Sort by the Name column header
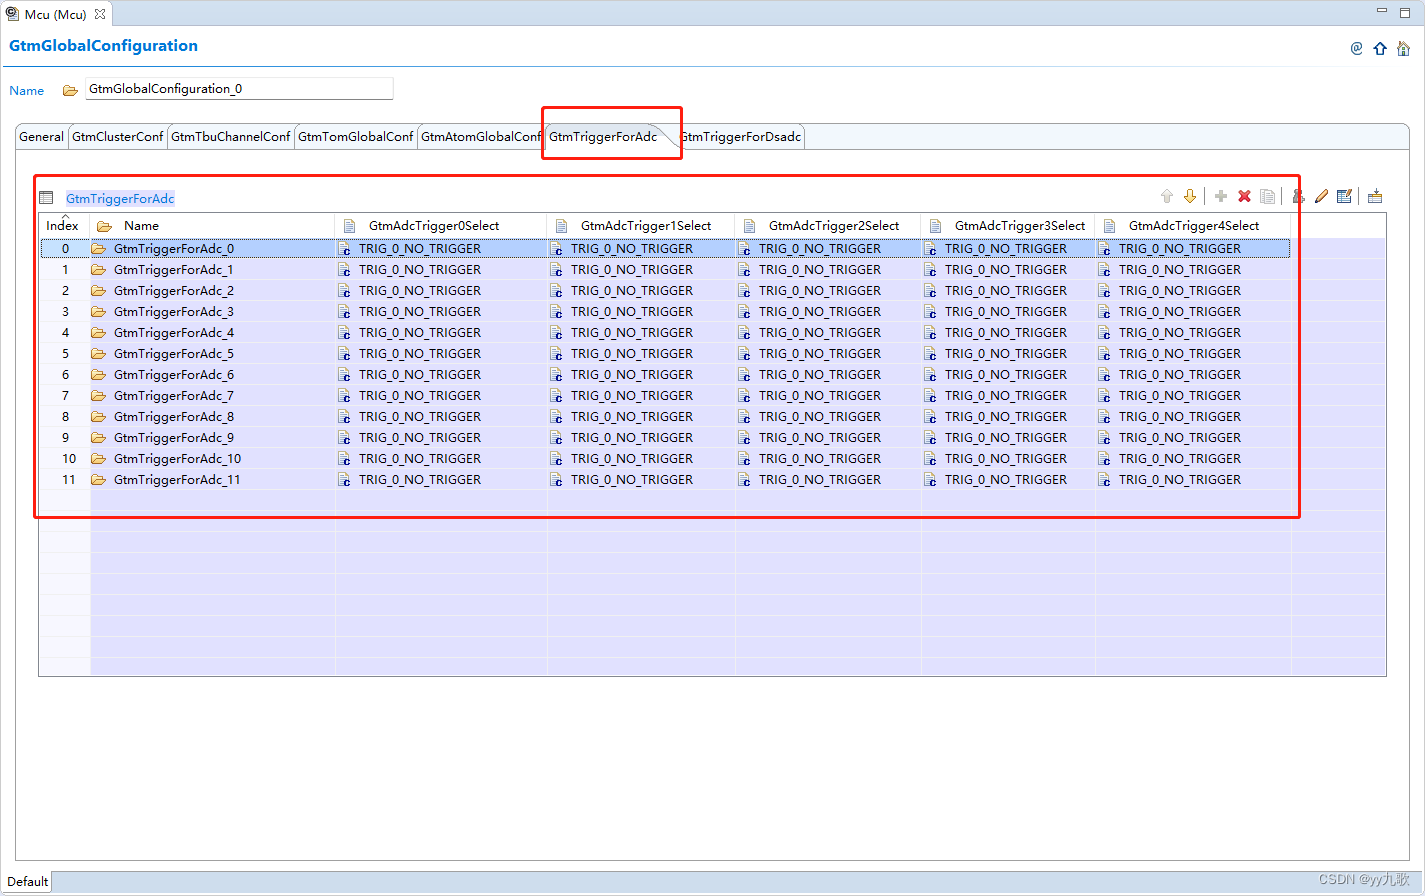1425x896 pixels. pos(212,226)
